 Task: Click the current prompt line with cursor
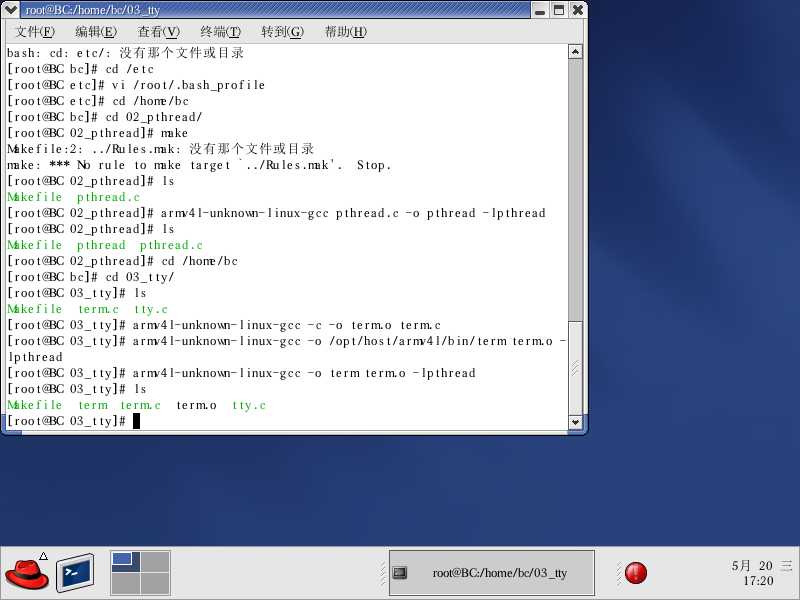73,421
